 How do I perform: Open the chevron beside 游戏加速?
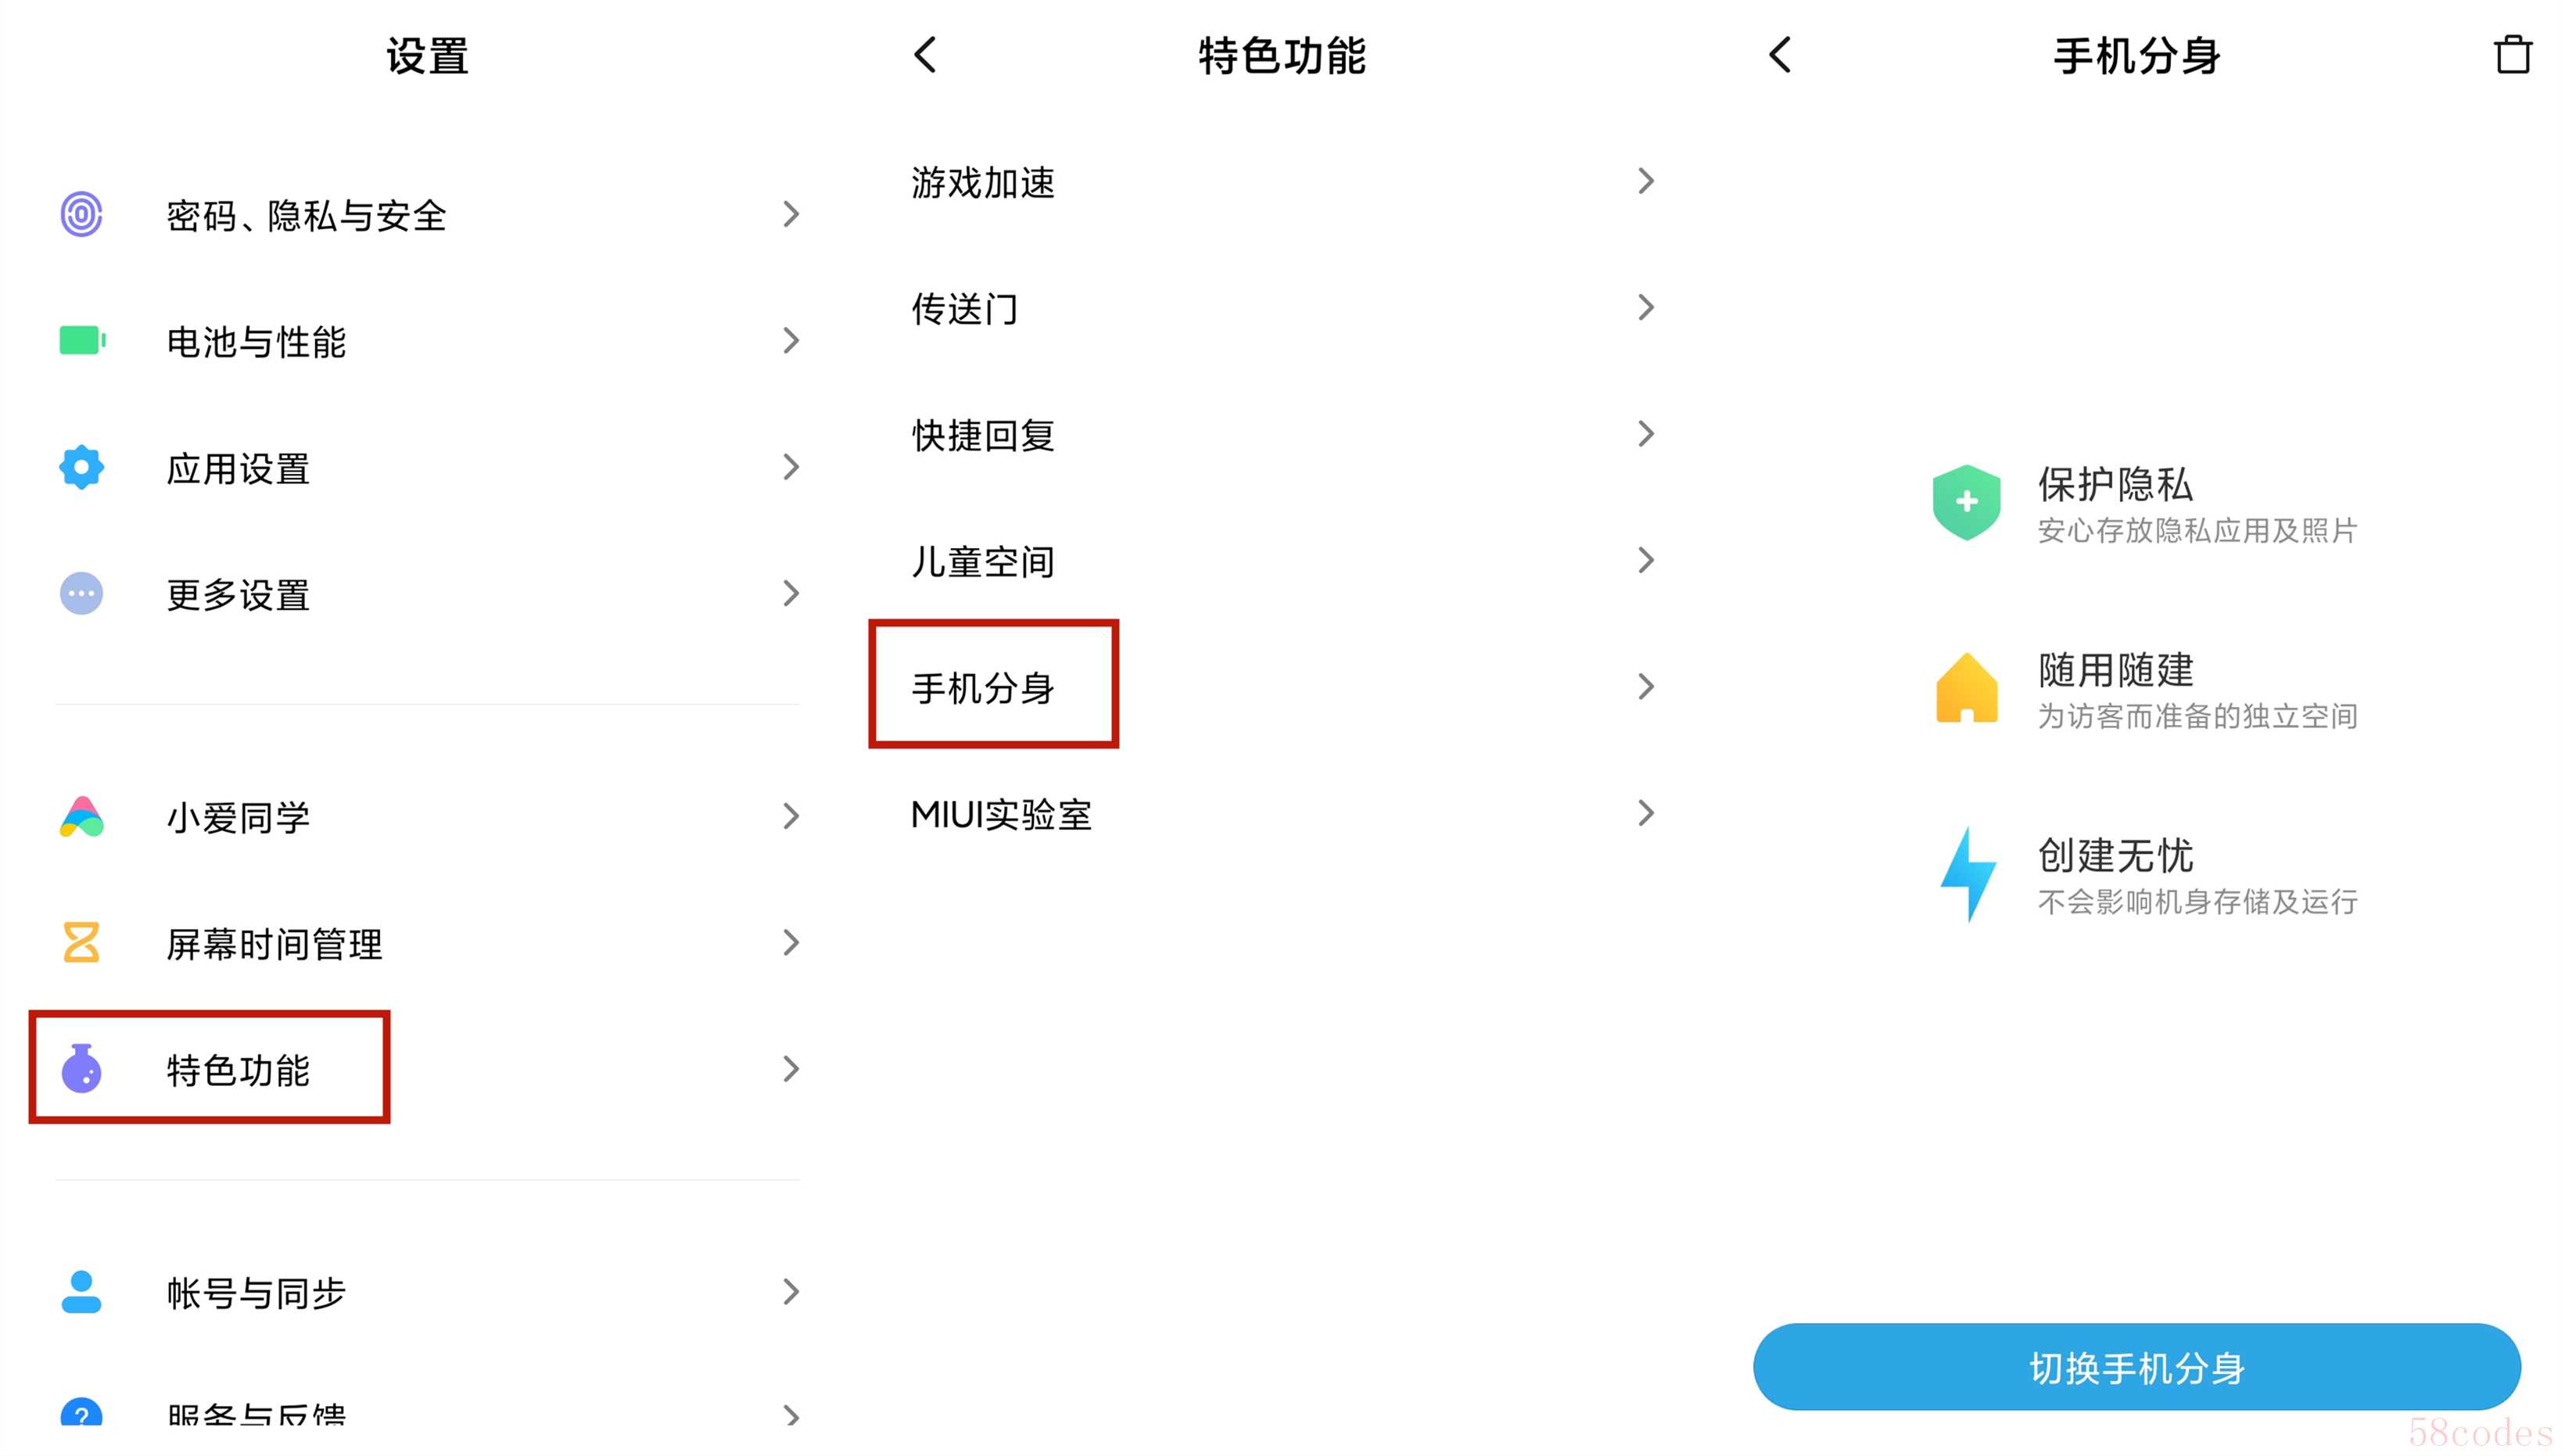[x=1645, y=181]
